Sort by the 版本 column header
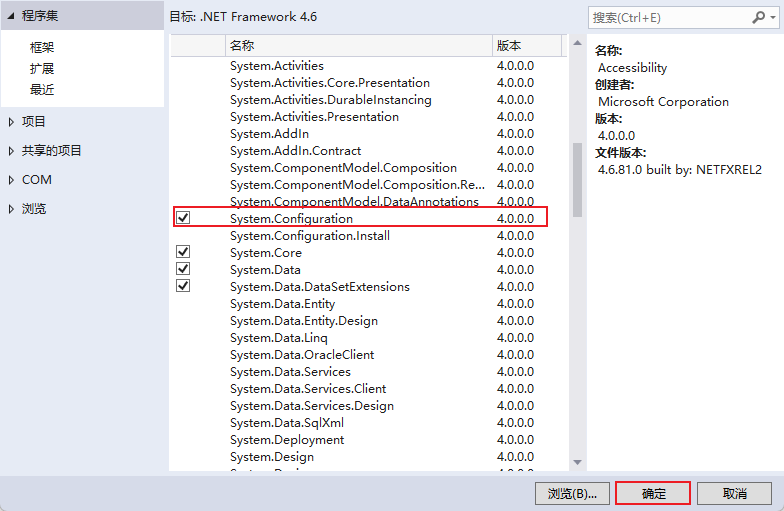784x511 pixels. 527,46
